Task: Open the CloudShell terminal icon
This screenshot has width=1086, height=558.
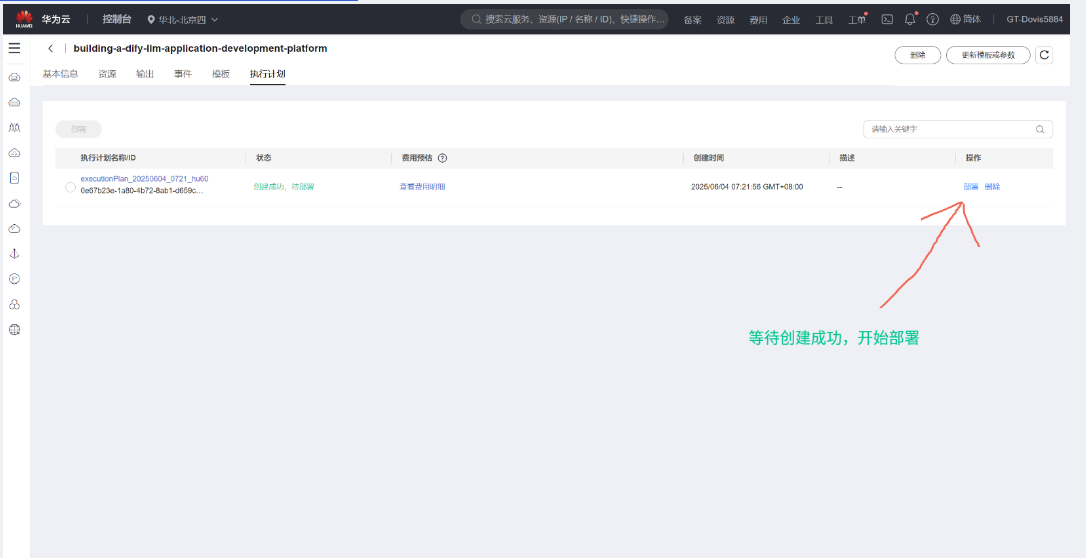Action: point(886,19)
